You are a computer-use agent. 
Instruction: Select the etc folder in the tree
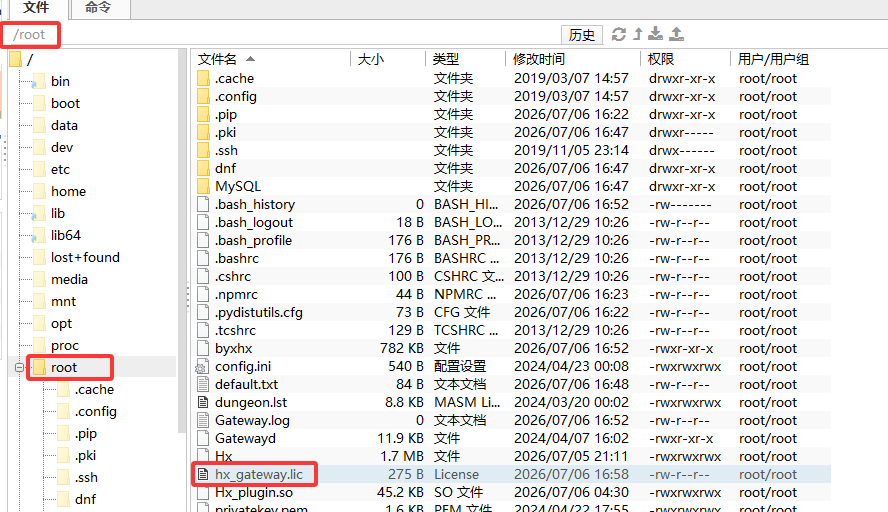60,170
